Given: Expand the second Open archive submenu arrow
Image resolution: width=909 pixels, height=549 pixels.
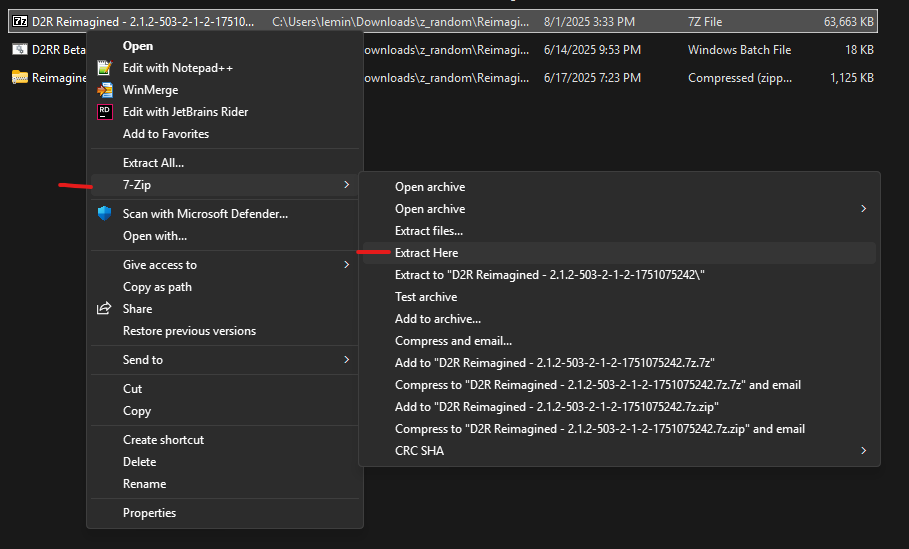Looking at the screenshot, I should click(864, 209).
